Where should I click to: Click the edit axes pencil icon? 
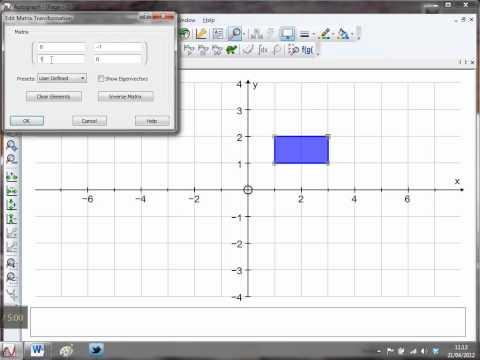201,33
